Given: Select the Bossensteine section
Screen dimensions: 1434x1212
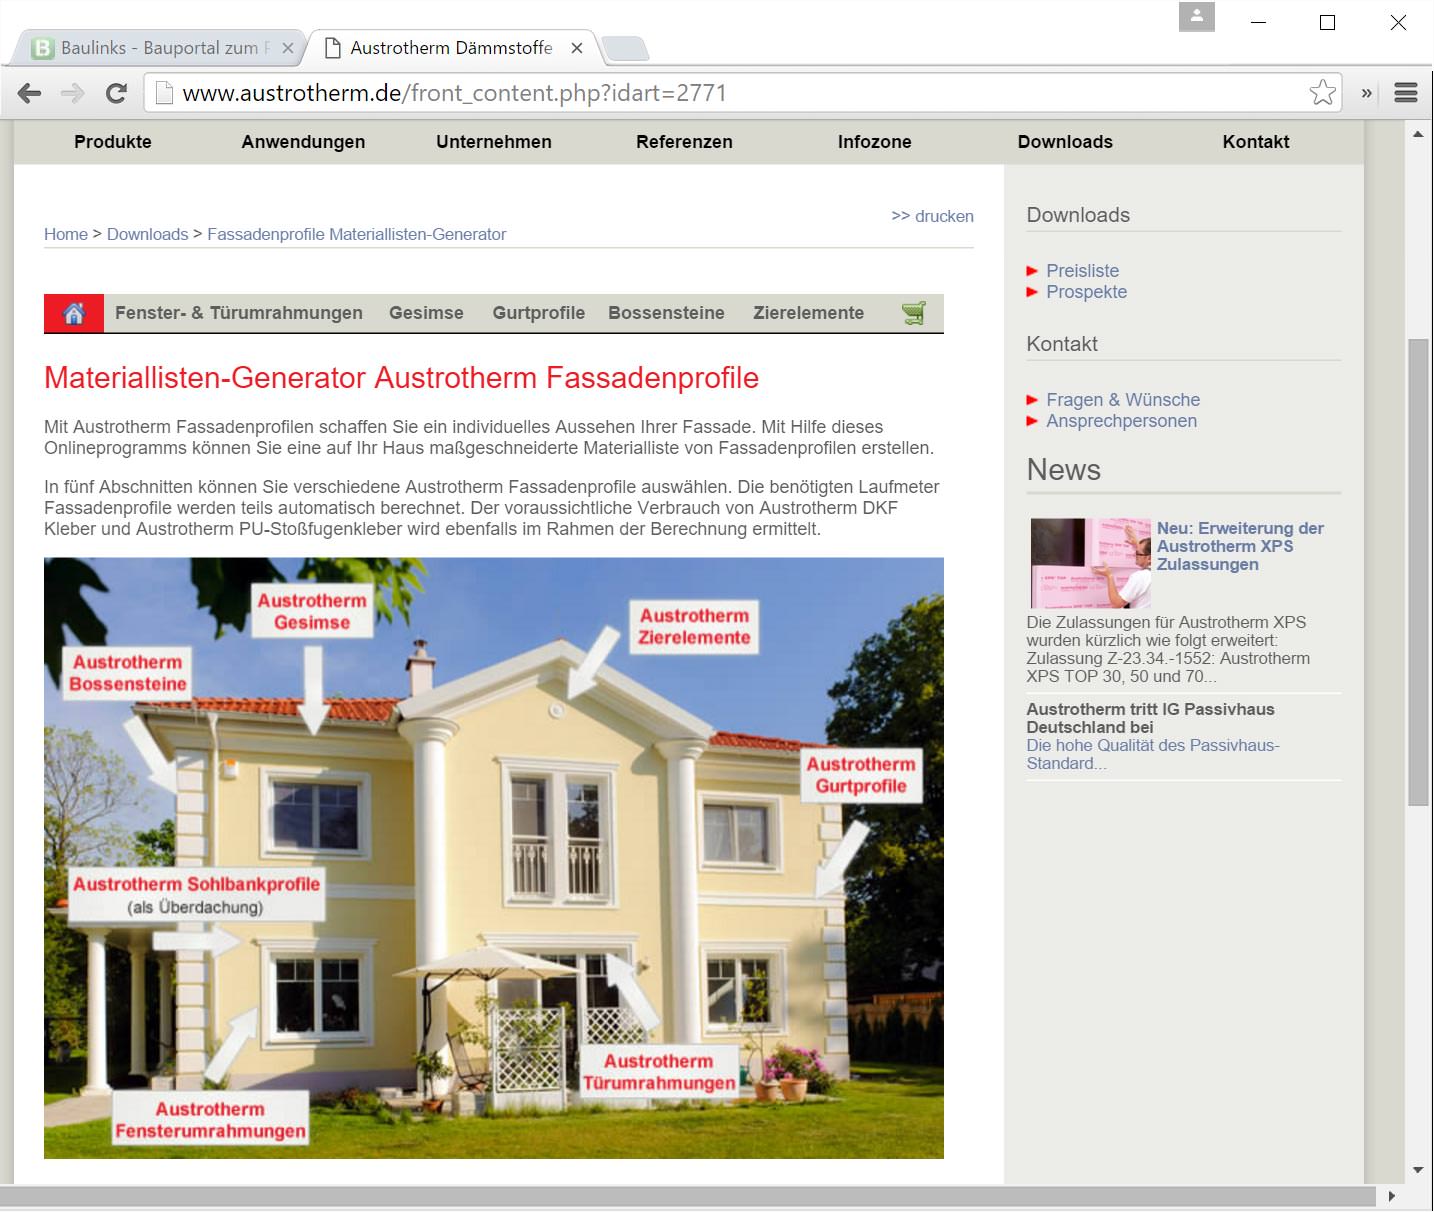Looking at the screenshot, I should tap(666, 313).
